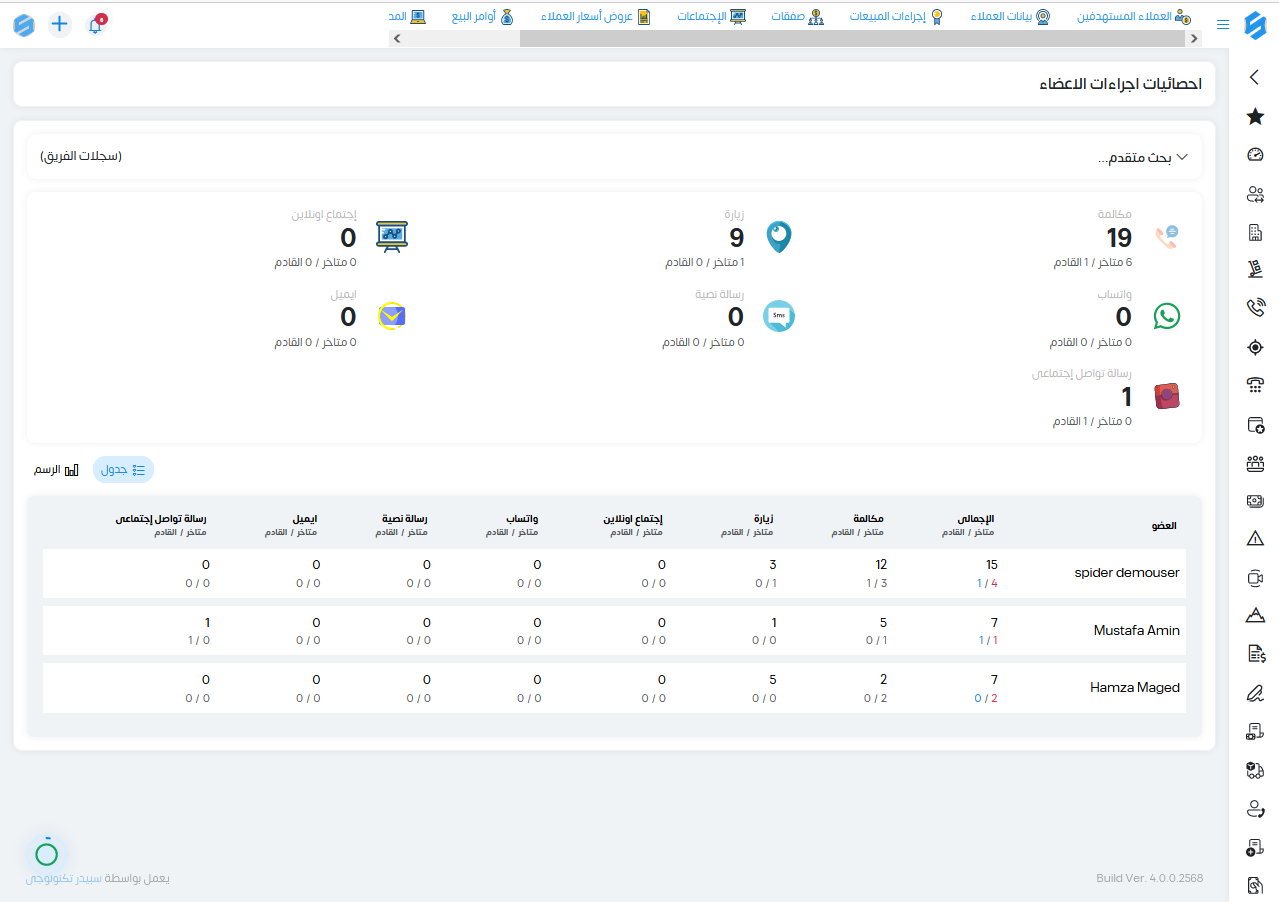Click the واتساب WhatsApp stat card
This screenshot has height=902, width=1279.
pyautogui.click(x=1116, y=318)
